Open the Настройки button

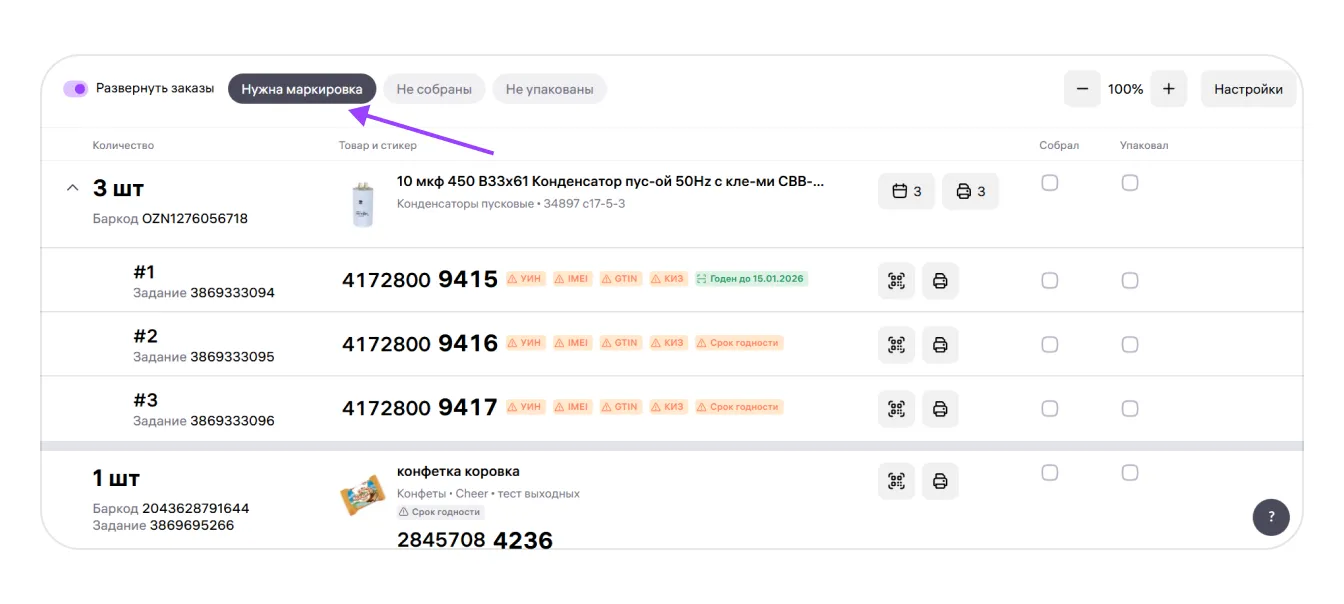[1248, 89]
